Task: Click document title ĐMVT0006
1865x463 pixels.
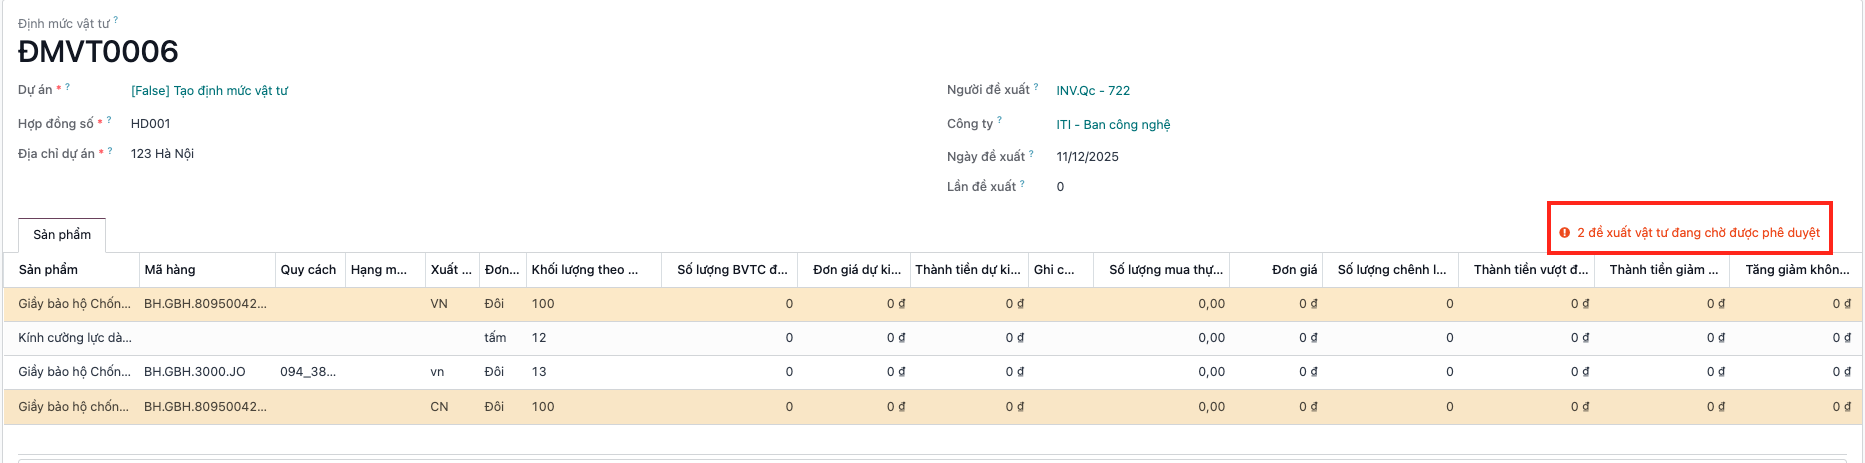Action: tap(98, 51)
